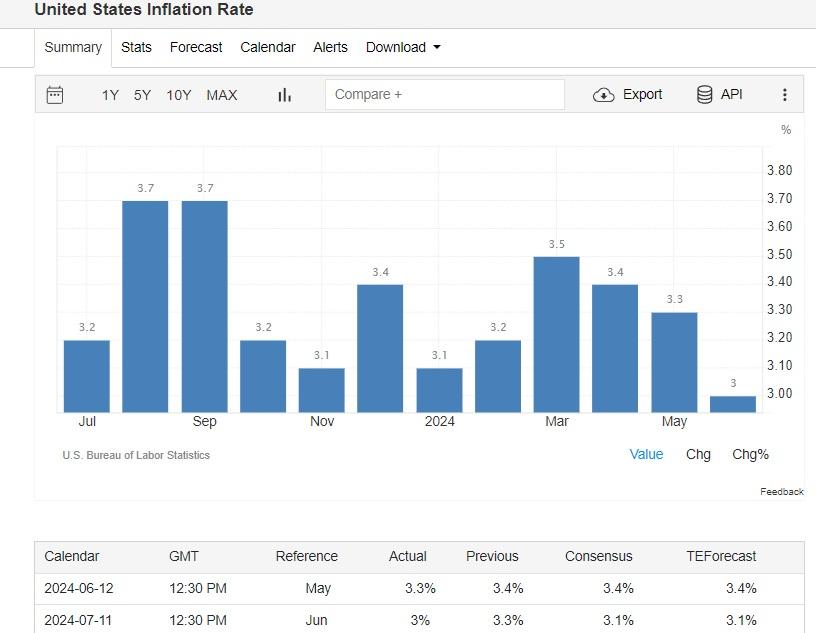This screenshot has width=816, height=633.
Task: Select the 10Y time range
Action: click(x=179, y=95)
